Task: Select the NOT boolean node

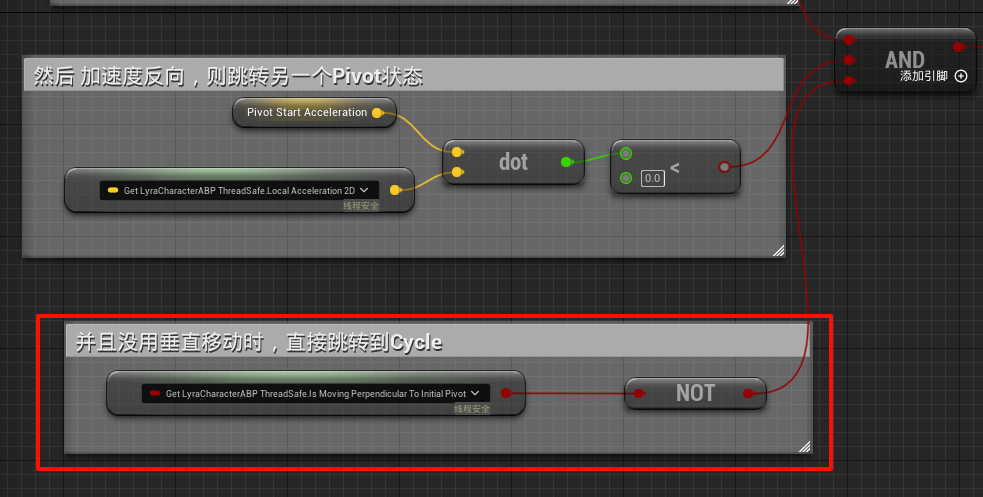Action: coord(695,394)
